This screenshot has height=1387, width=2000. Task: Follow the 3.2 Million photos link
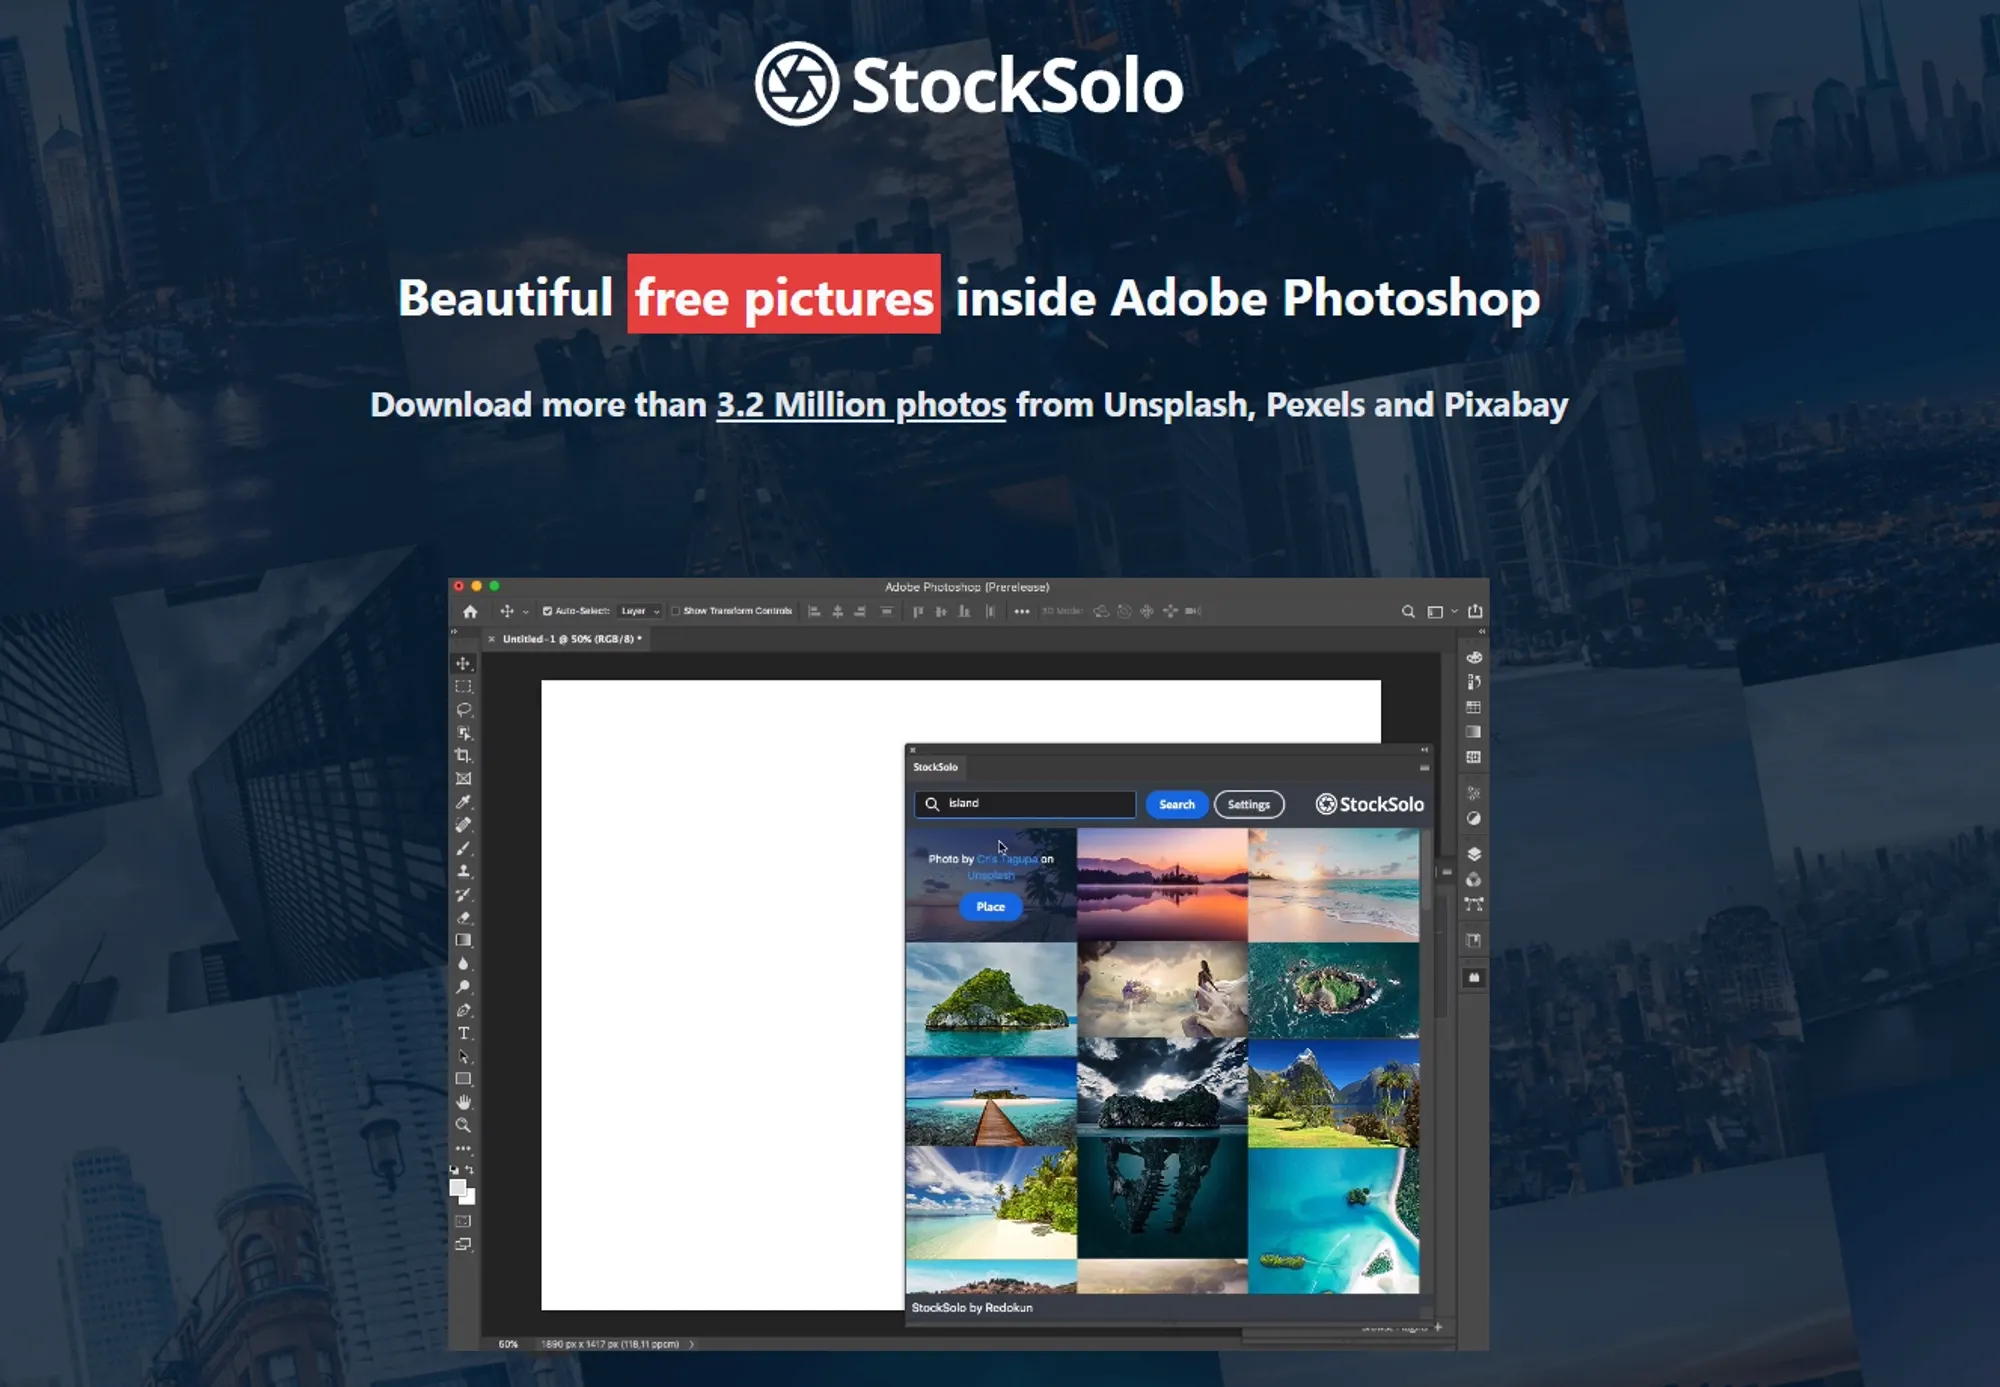pyautogui.click(x=861, y=405)
